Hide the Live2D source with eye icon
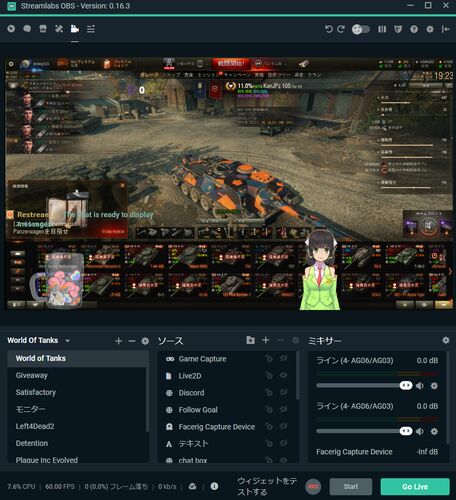456x500 pixels. (x=283, y=376)
